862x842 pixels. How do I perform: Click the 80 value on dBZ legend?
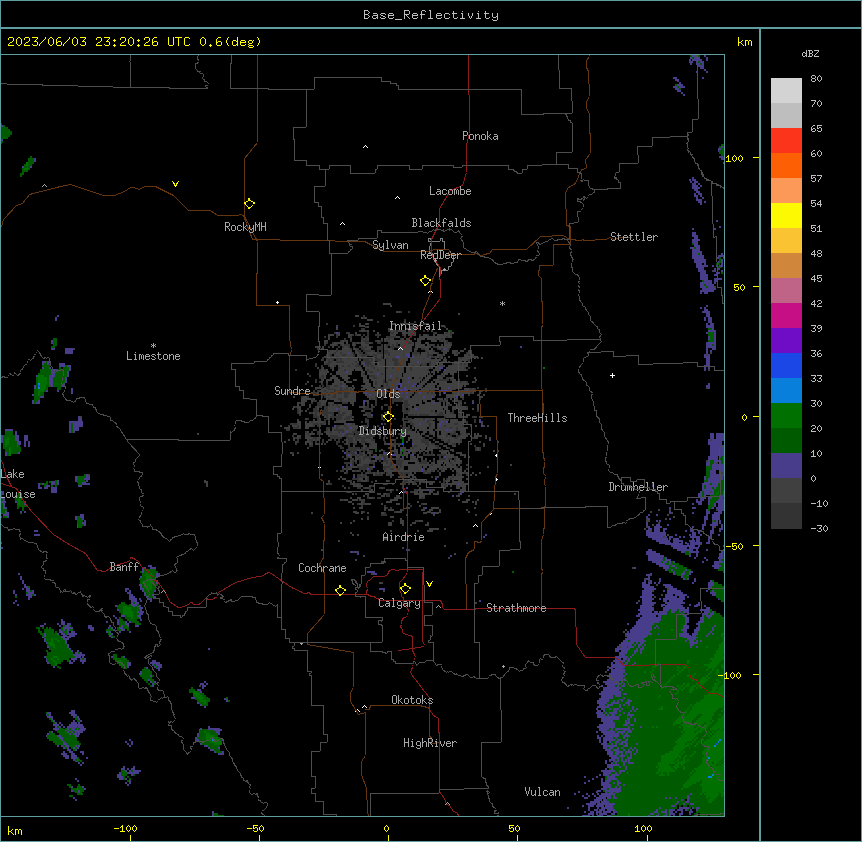point(816,79)
